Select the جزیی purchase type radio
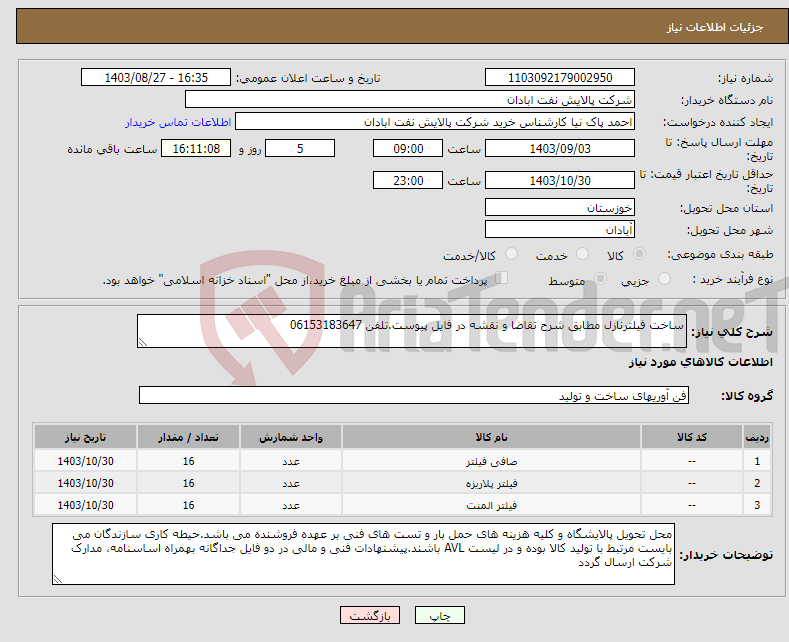The image size is (789, 642). [664, 279]
